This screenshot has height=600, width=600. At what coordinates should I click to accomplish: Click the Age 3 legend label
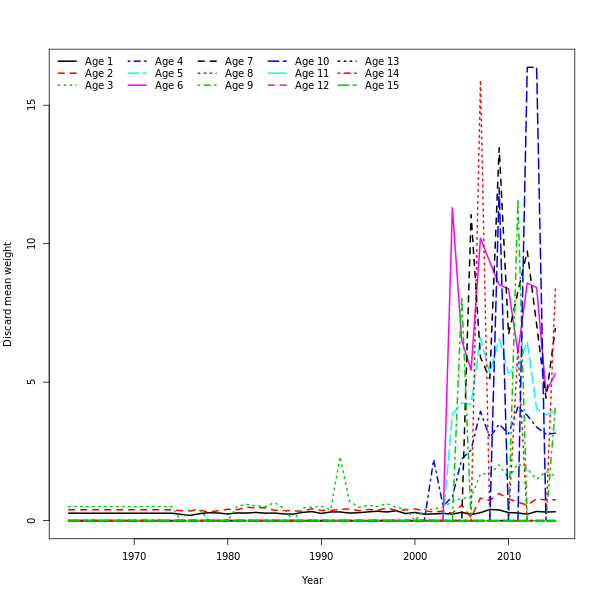[x=99, y=86]
